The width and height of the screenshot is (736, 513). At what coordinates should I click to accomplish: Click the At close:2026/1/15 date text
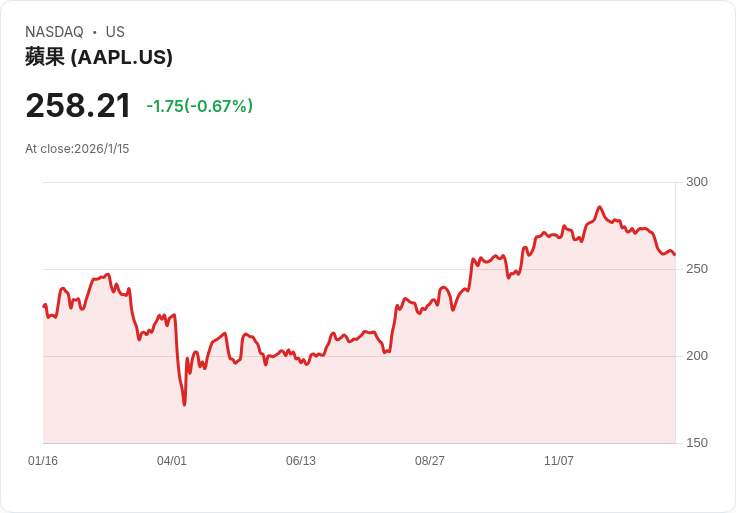(77, 149)
